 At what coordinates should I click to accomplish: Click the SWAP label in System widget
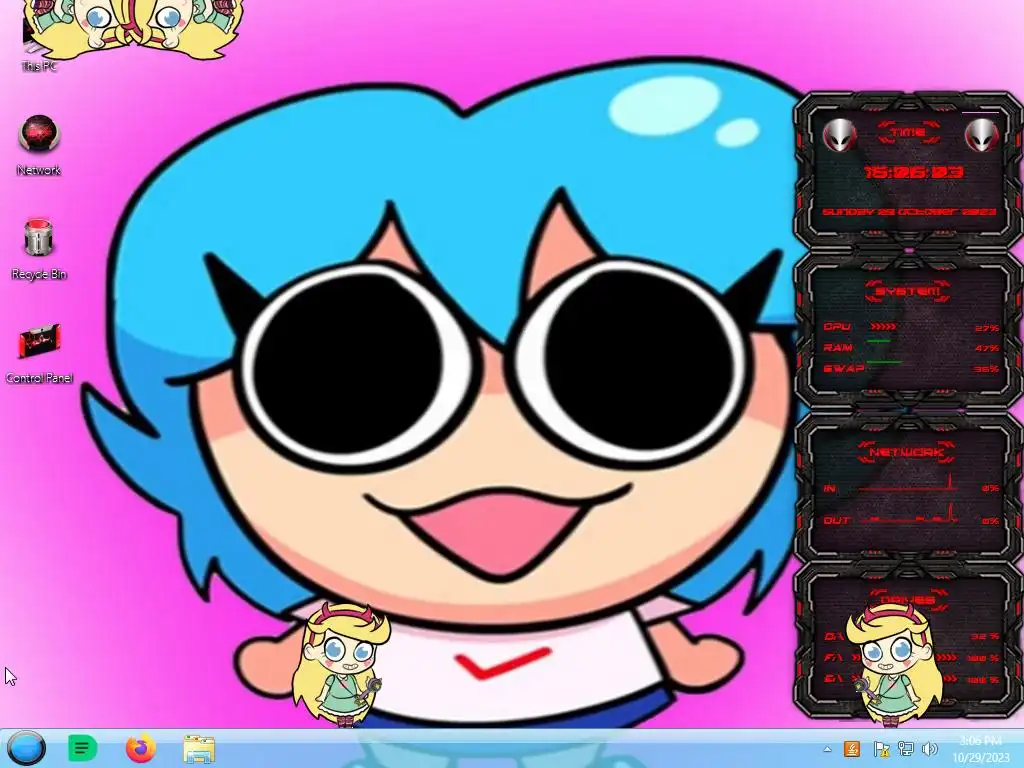click(x=844, y=368)
